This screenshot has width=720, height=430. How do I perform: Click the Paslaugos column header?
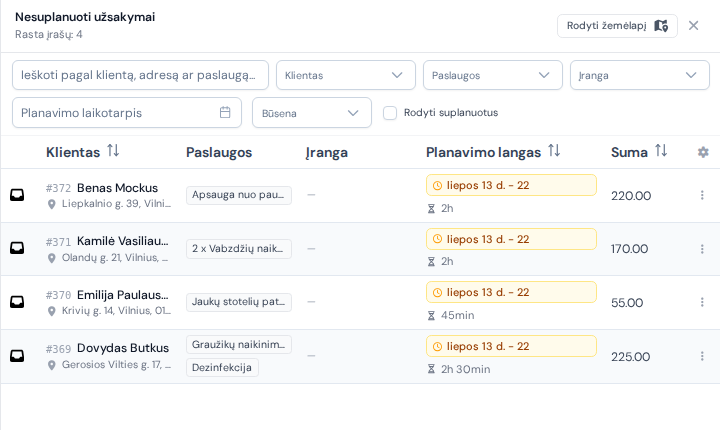pos(219,153)
